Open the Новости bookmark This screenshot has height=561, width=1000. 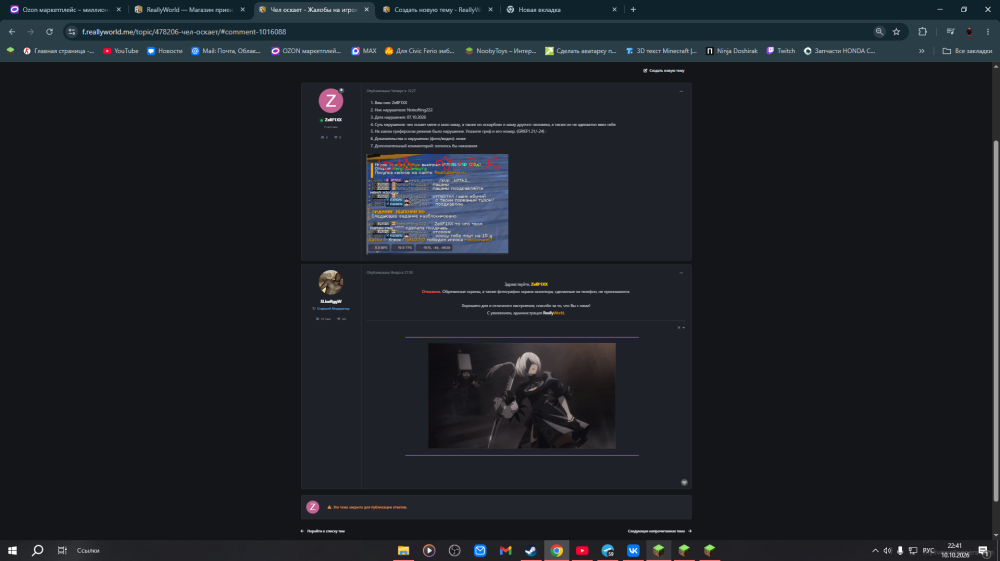click(165, 50)
